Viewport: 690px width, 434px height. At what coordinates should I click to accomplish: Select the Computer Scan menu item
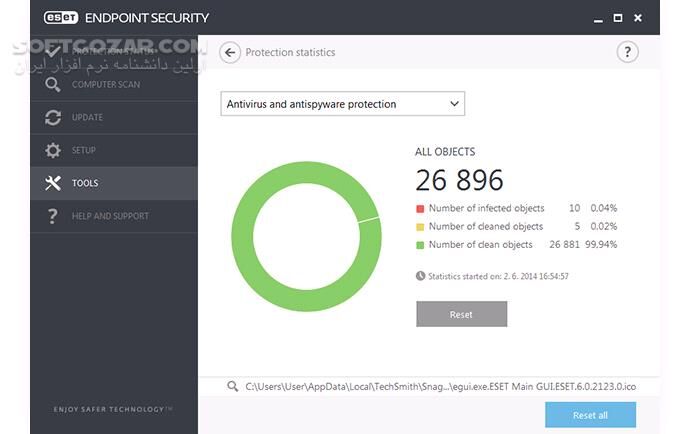pyautogui.click(x=105, y=84)
